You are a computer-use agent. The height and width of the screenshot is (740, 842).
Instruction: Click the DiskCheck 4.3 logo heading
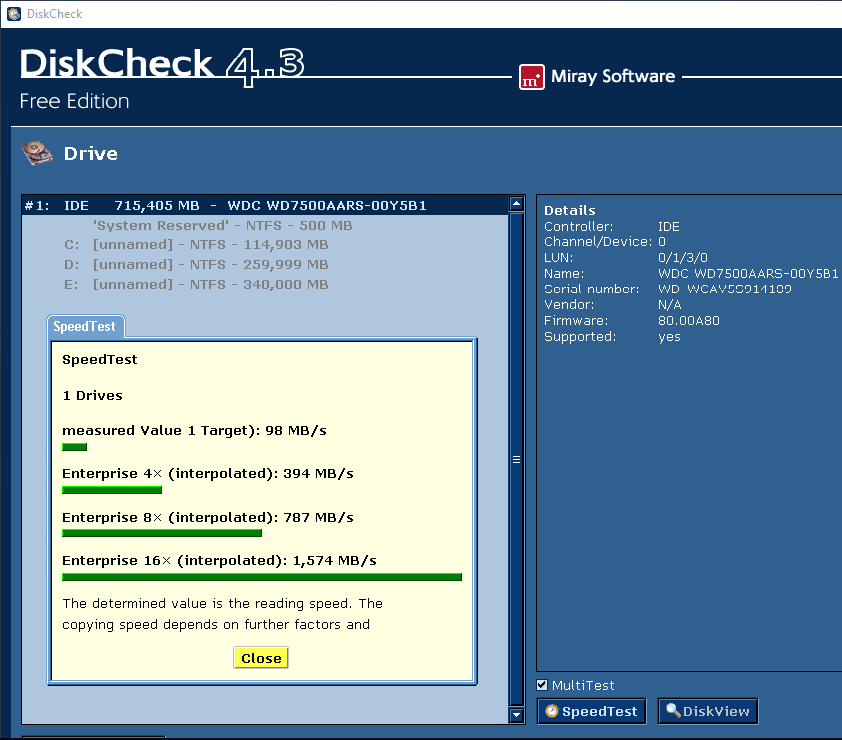coord(162,66)
